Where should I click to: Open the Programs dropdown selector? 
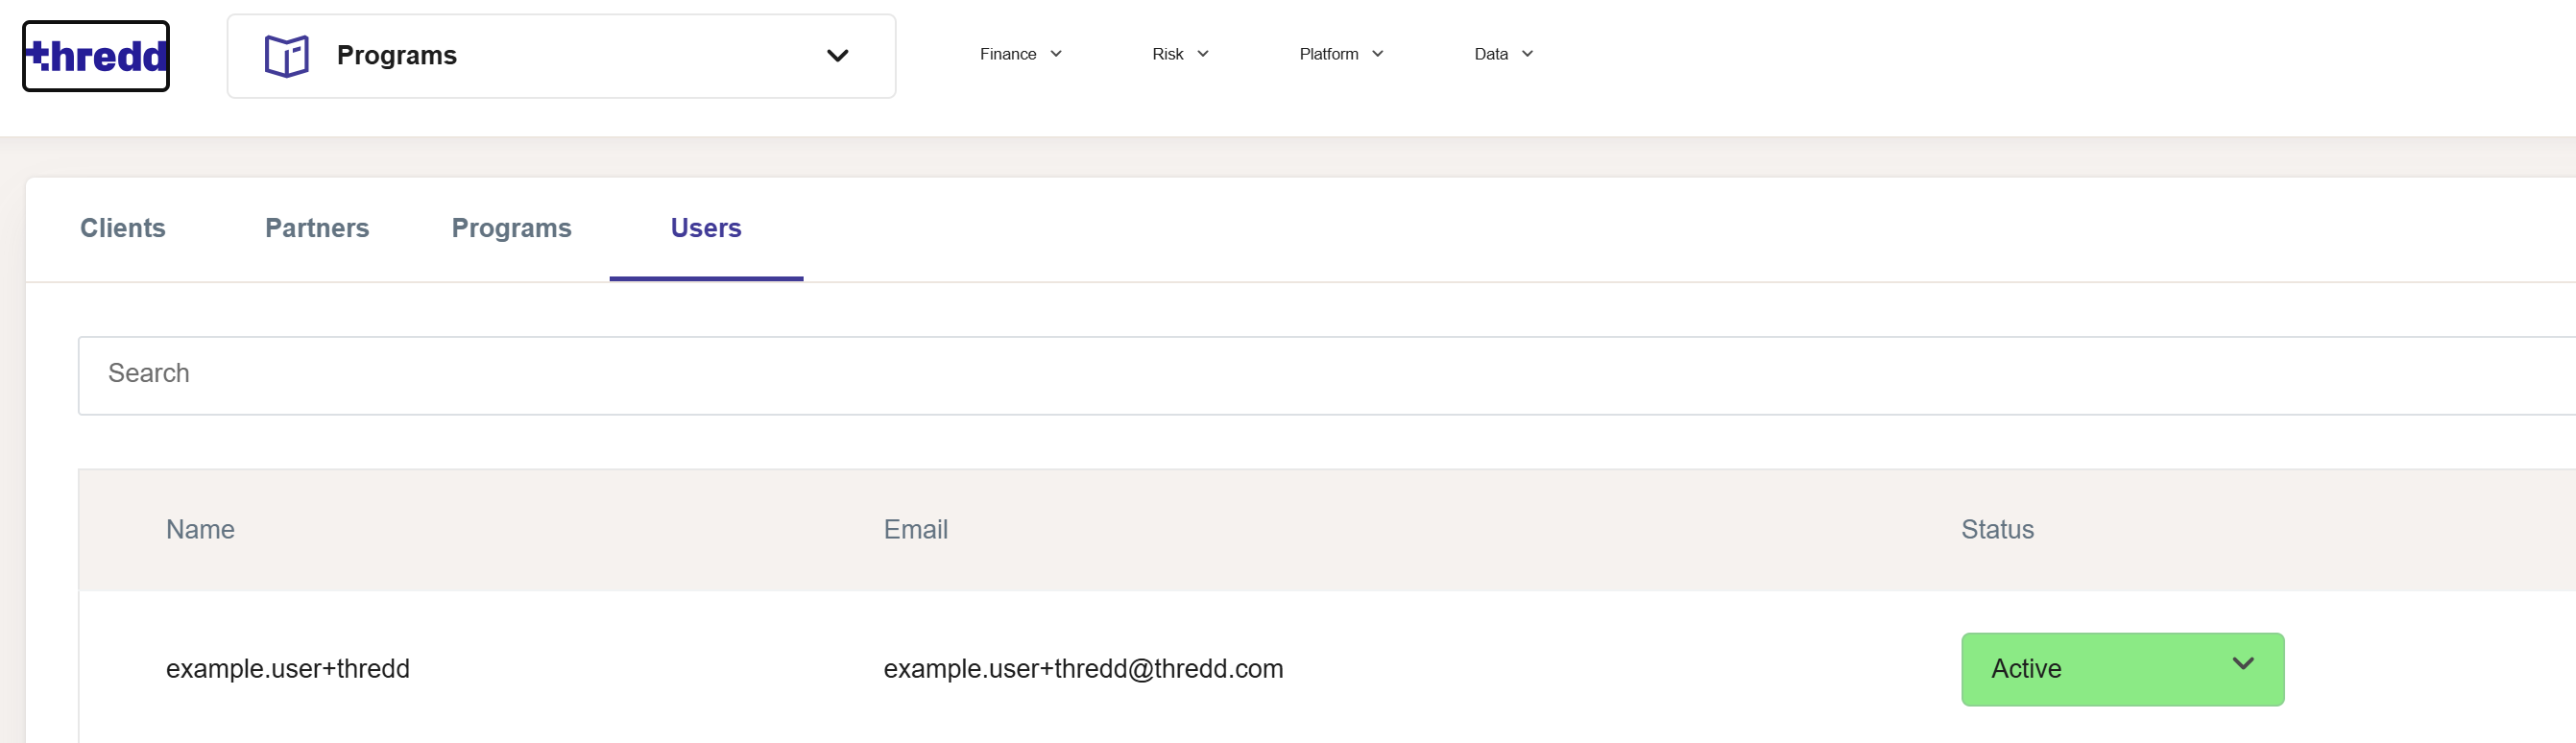pyautogui.click(x=561, y=56)
